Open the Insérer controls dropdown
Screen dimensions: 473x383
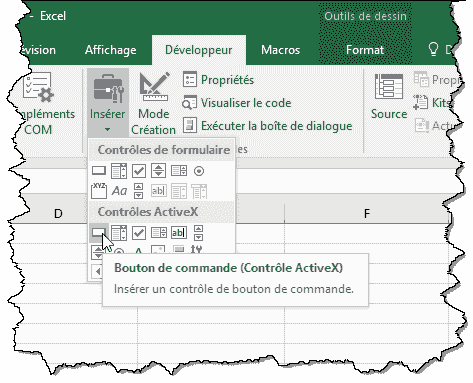107,103
